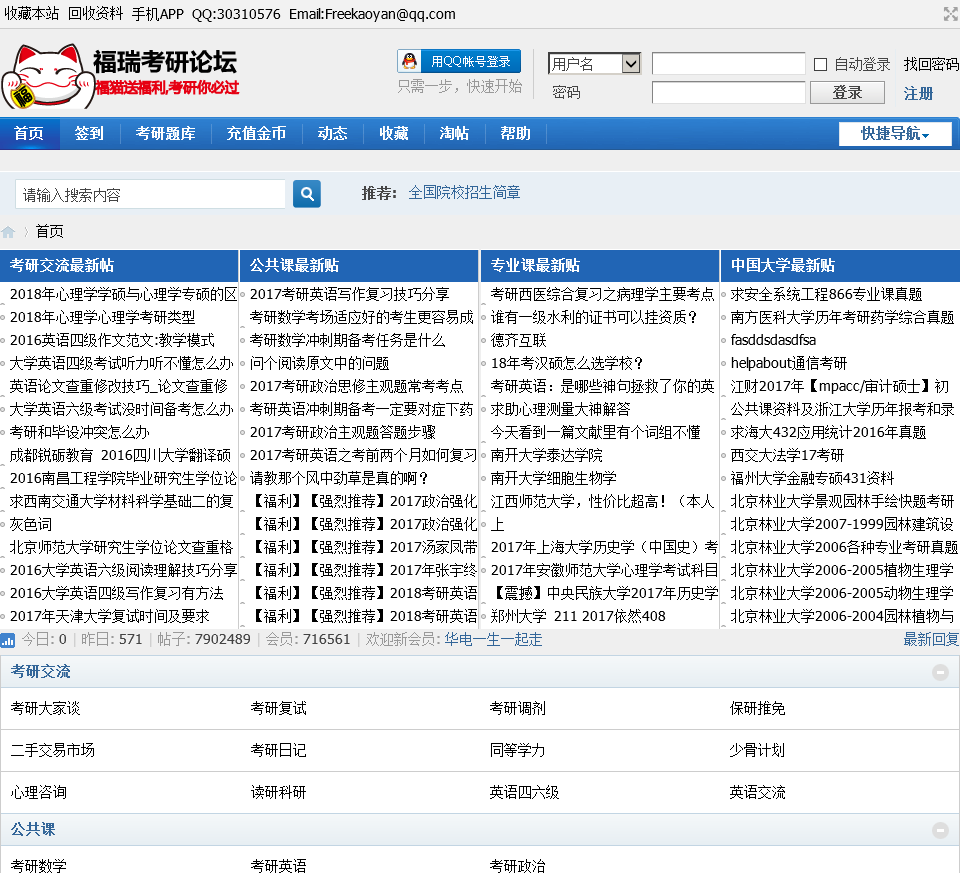Click the home icon in breadcrumb
Viewport: 960px width, 873px height.
pyautogui.click(x=9, y=232)
